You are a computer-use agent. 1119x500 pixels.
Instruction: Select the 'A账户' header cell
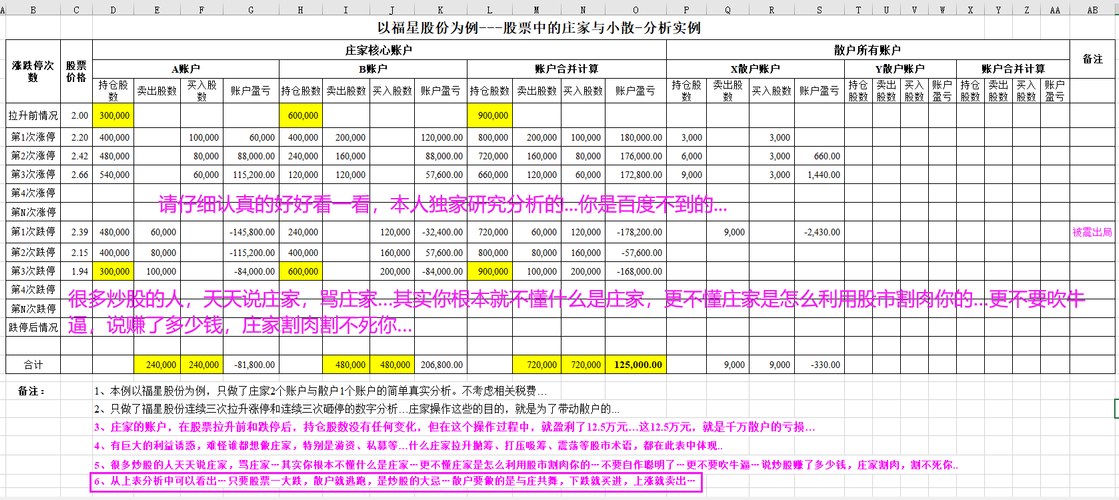[x=186, y=69]
